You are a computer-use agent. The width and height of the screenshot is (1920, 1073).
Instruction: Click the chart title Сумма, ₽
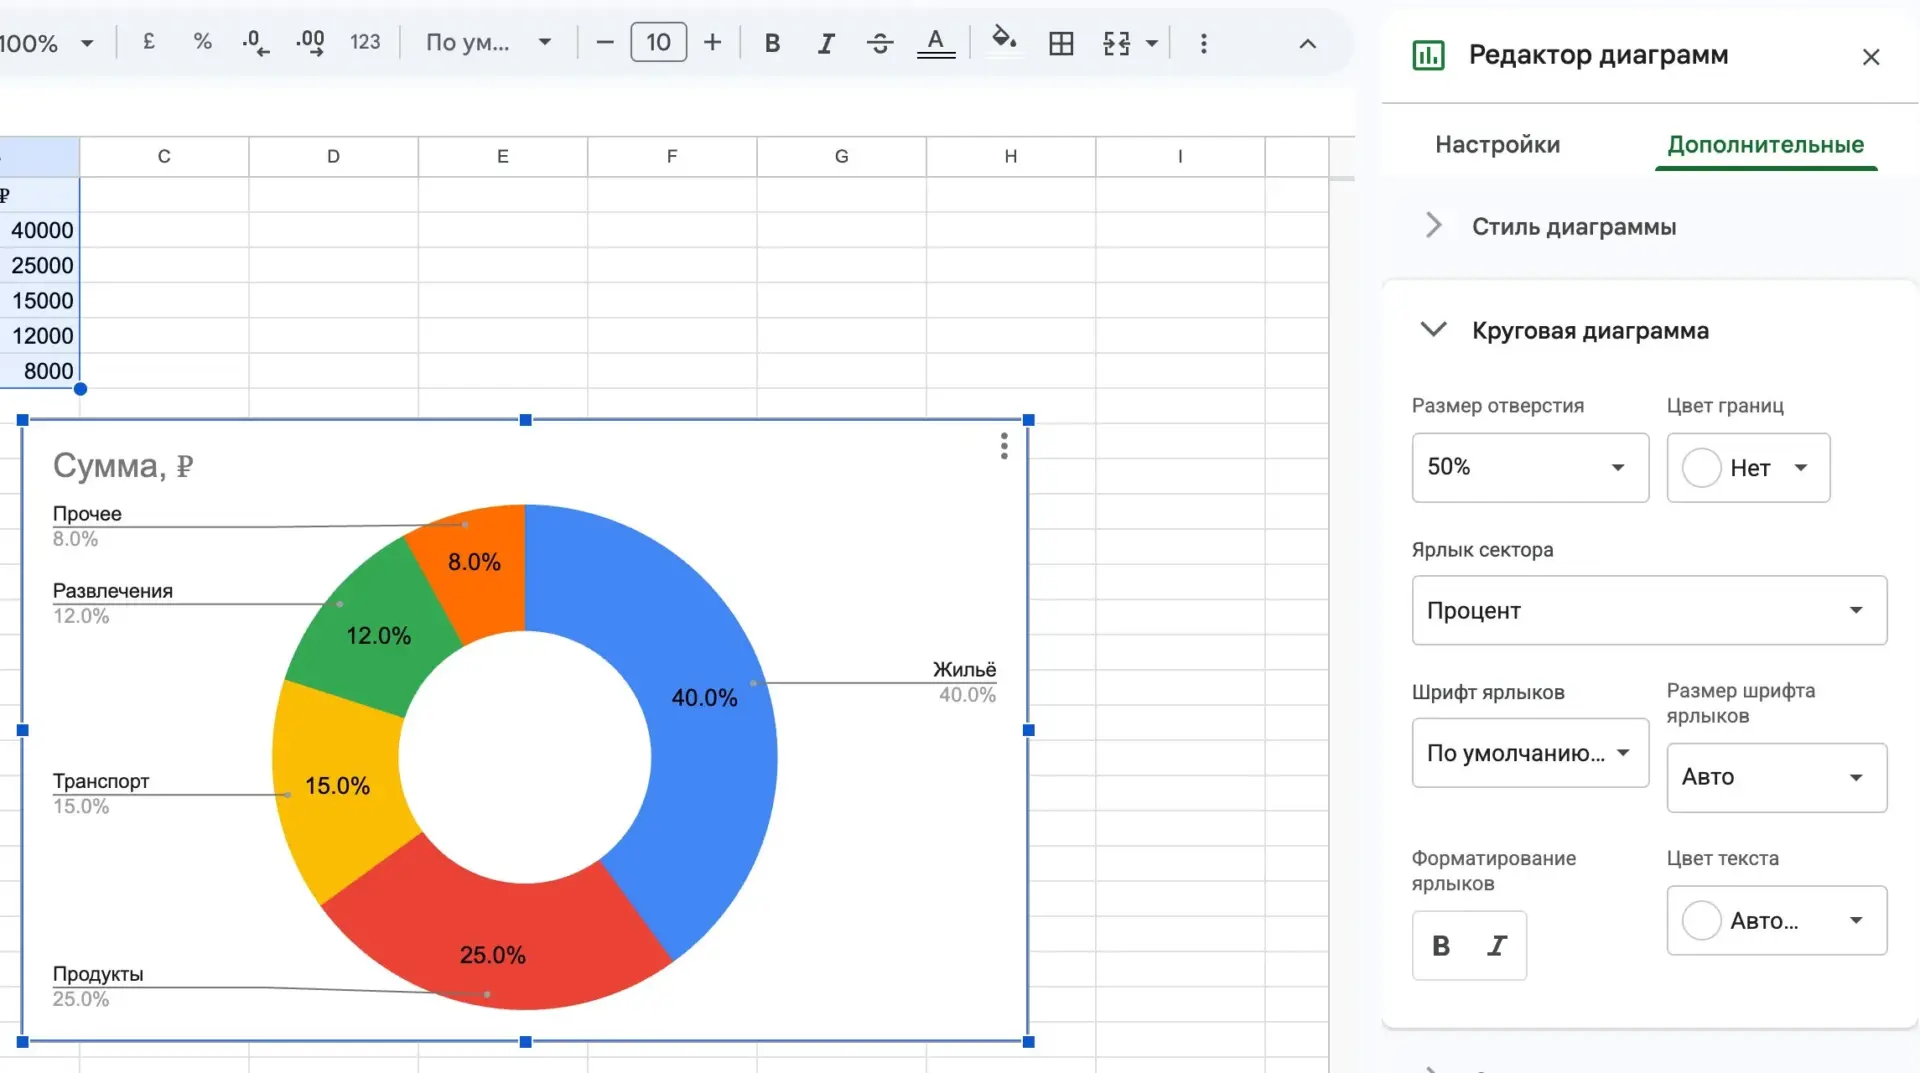click(x=123, y=466)
